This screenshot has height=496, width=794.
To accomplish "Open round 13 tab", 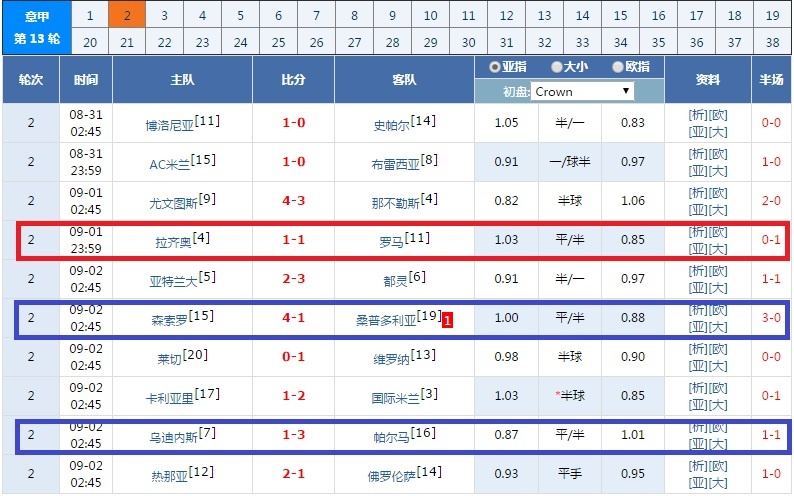I will [544, 15].
